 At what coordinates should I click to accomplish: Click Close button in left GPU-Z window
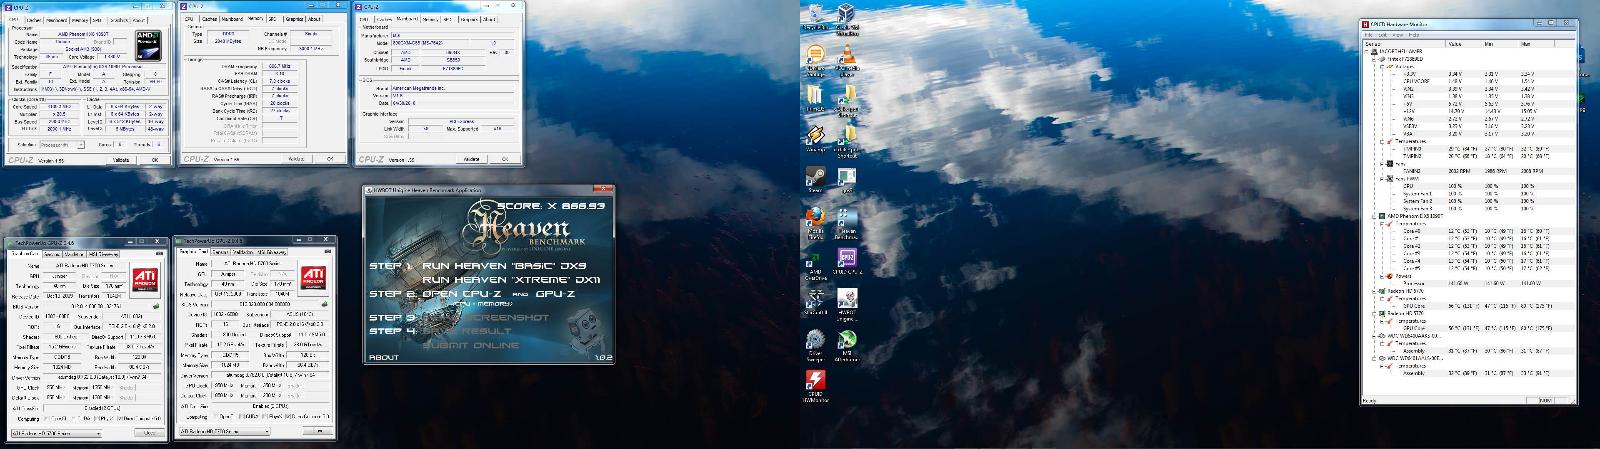[150, 433]
